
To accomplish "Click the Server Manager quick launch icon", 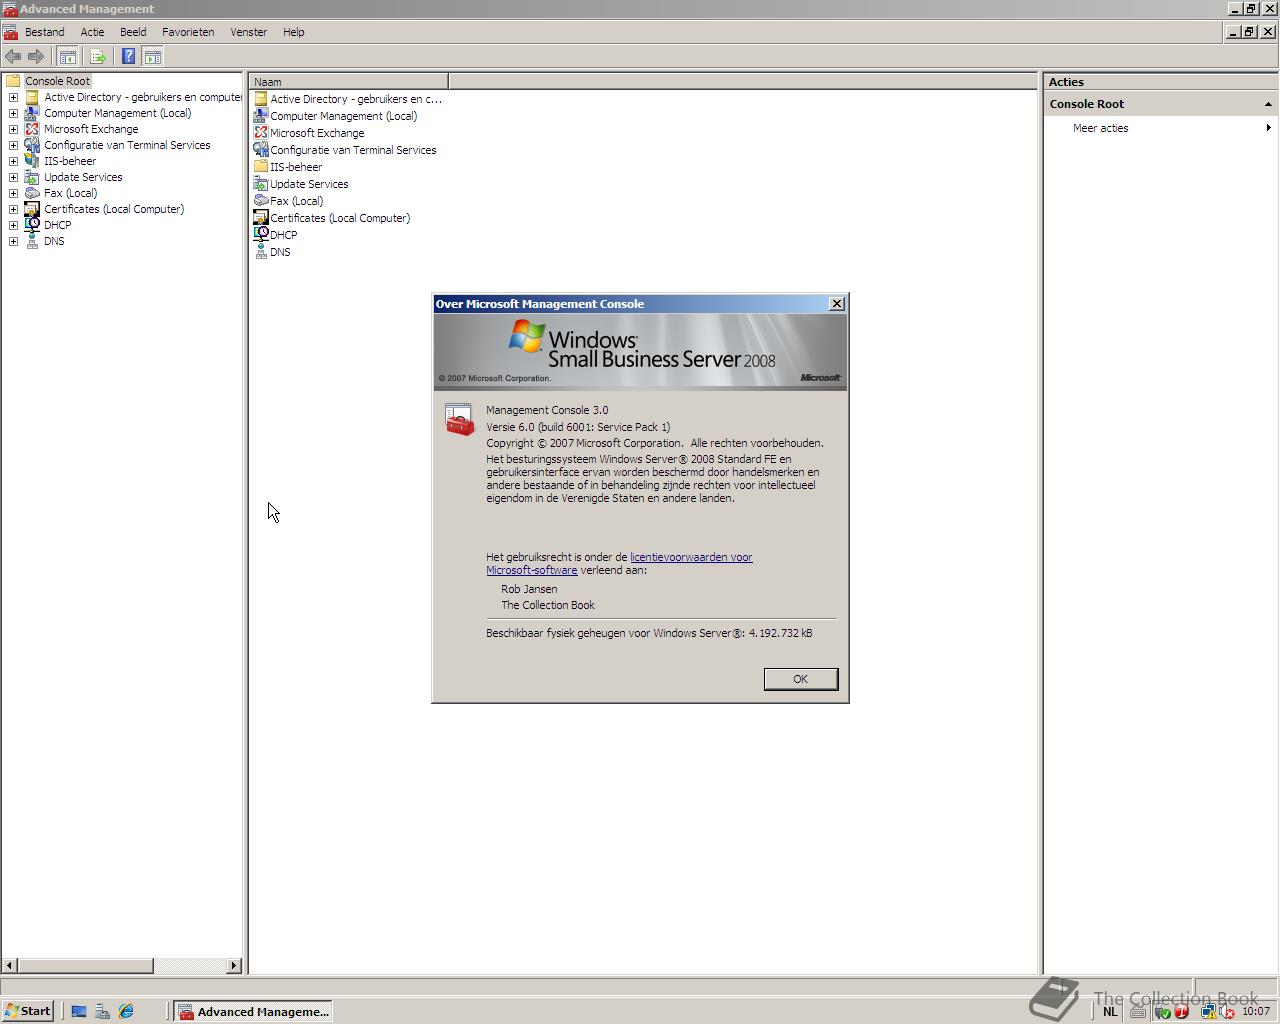I will tap(102, 1012).
